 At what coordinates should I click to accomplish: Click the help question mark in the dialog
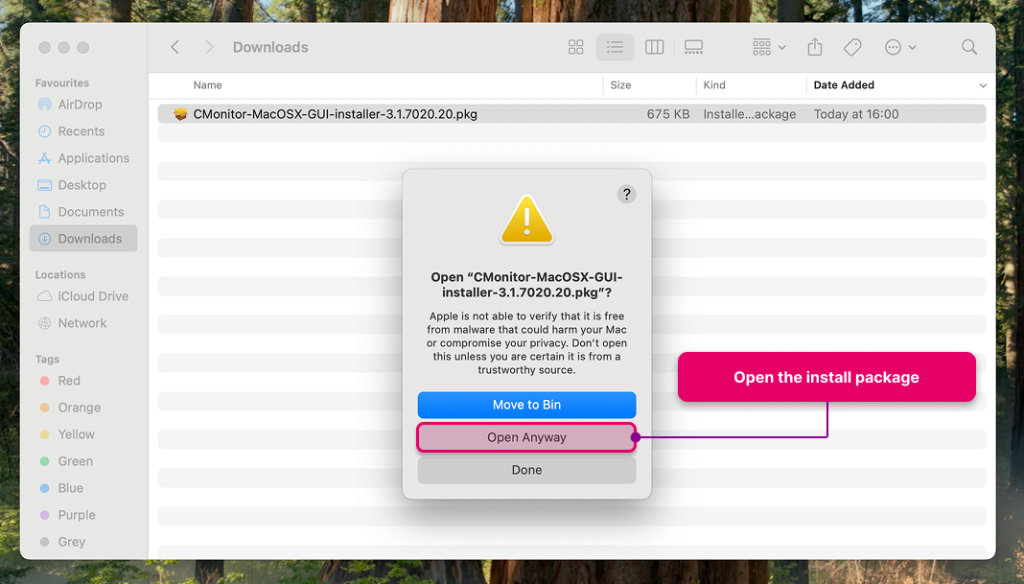tap(626, 194)
